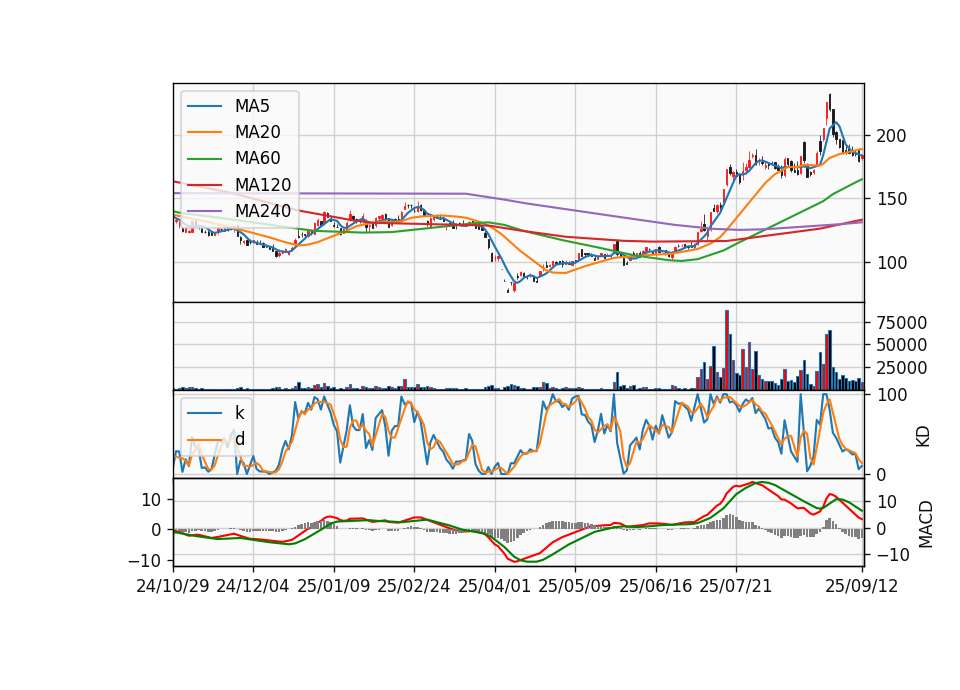Click the orange MA20 legend line sample
Screen dimensions: 960x690
pyautogui.click(x=204, y=132)
